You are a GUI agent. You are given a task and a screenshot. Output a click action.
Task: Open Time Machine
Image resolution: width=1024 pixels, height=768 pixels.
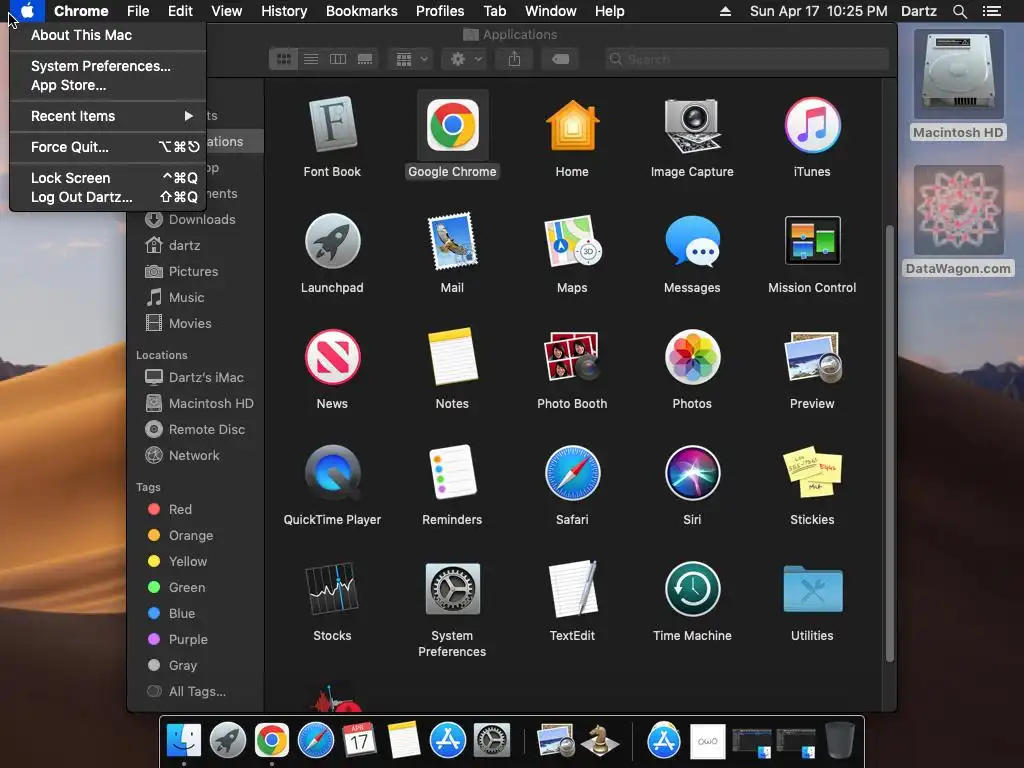pos(692,589)
